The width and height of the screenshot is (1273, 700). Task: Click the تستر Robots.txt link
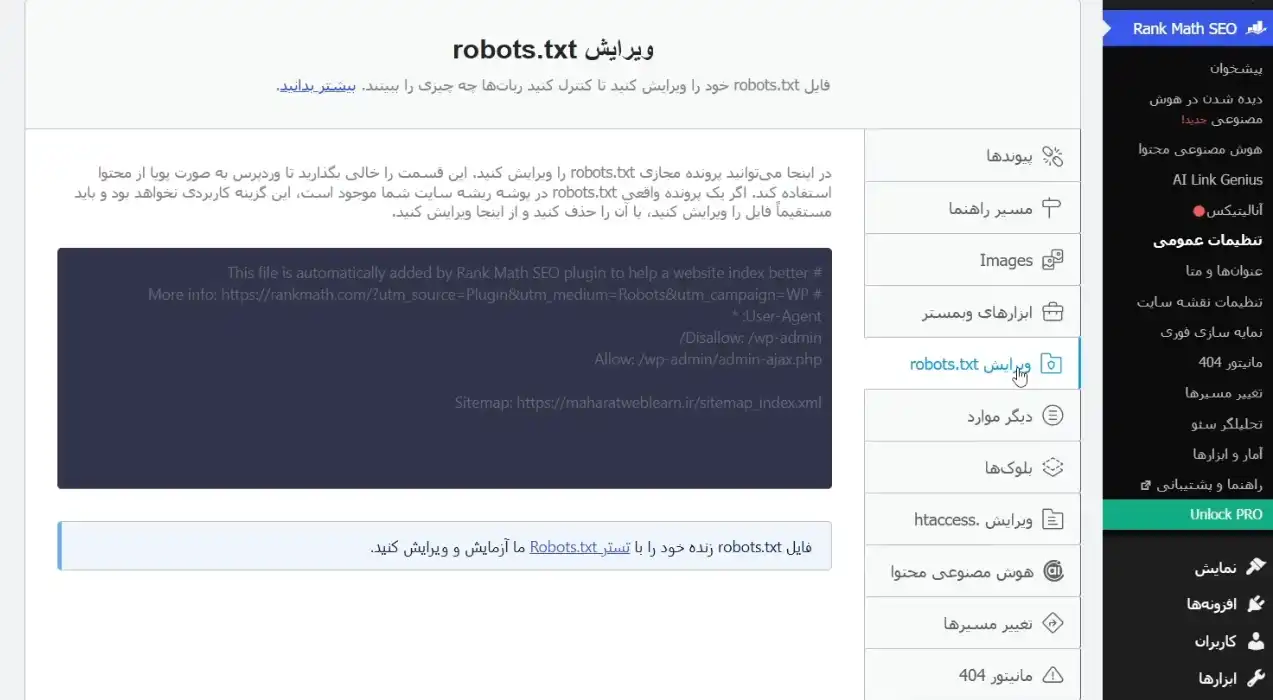click(580, 547)
